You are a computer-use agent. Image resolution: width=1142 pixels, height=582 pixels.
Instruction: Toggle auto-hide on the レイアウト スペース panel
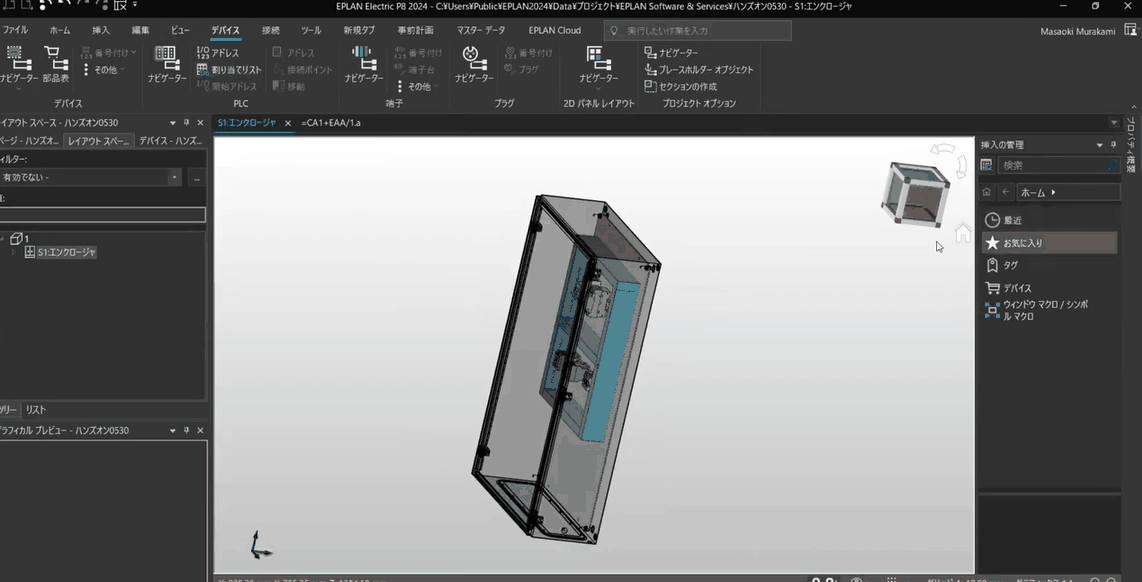[x=186, y=123]
